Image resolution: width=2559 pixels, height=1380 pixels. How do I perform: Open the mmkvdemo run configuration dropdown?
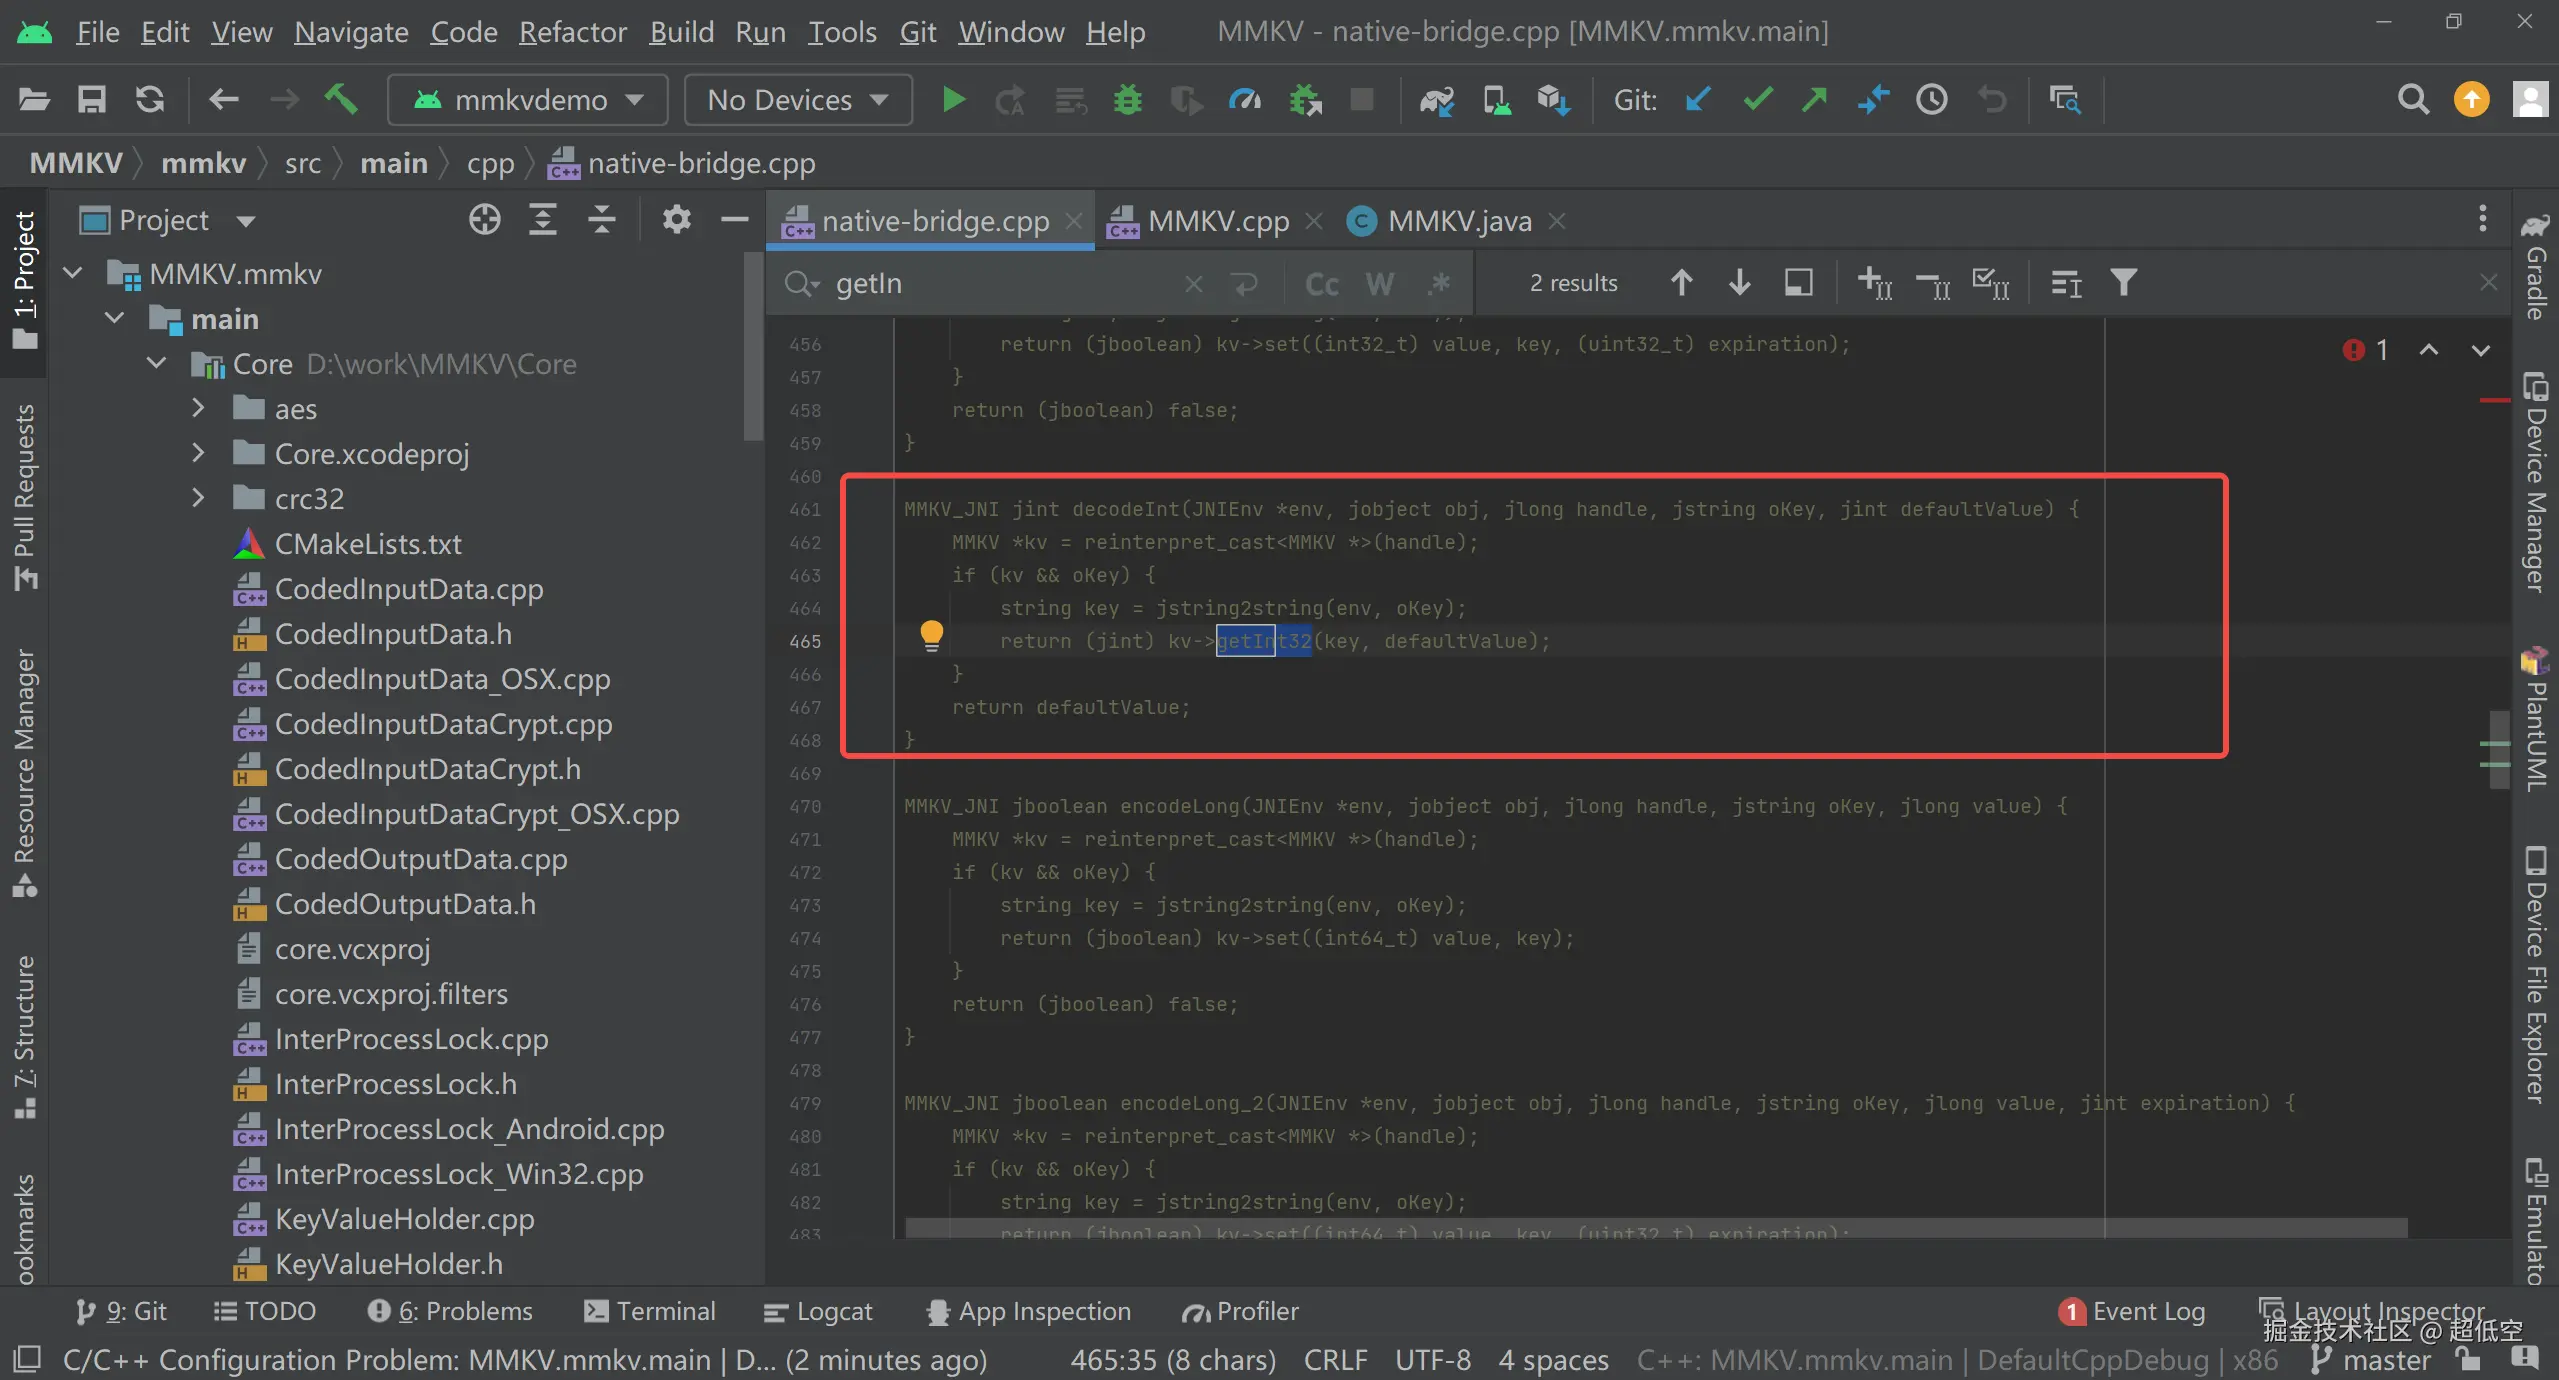coord(528,100)
